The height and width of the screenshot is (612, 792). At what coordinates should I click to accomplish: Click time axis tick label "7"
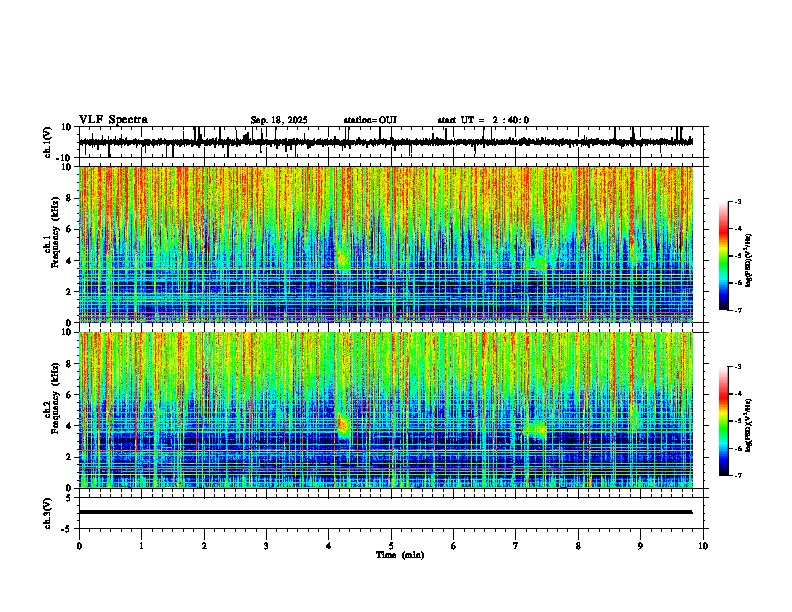point(516,546)
